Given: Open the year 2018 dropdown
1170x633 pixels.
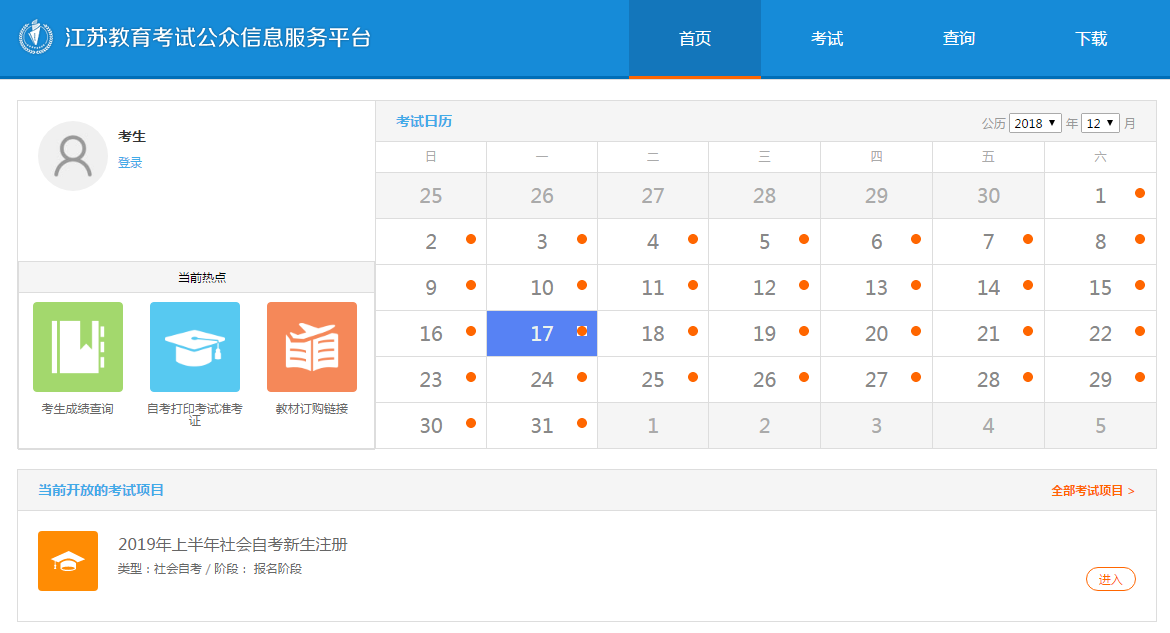Looking at the screenshot, I should point(1035,124).
